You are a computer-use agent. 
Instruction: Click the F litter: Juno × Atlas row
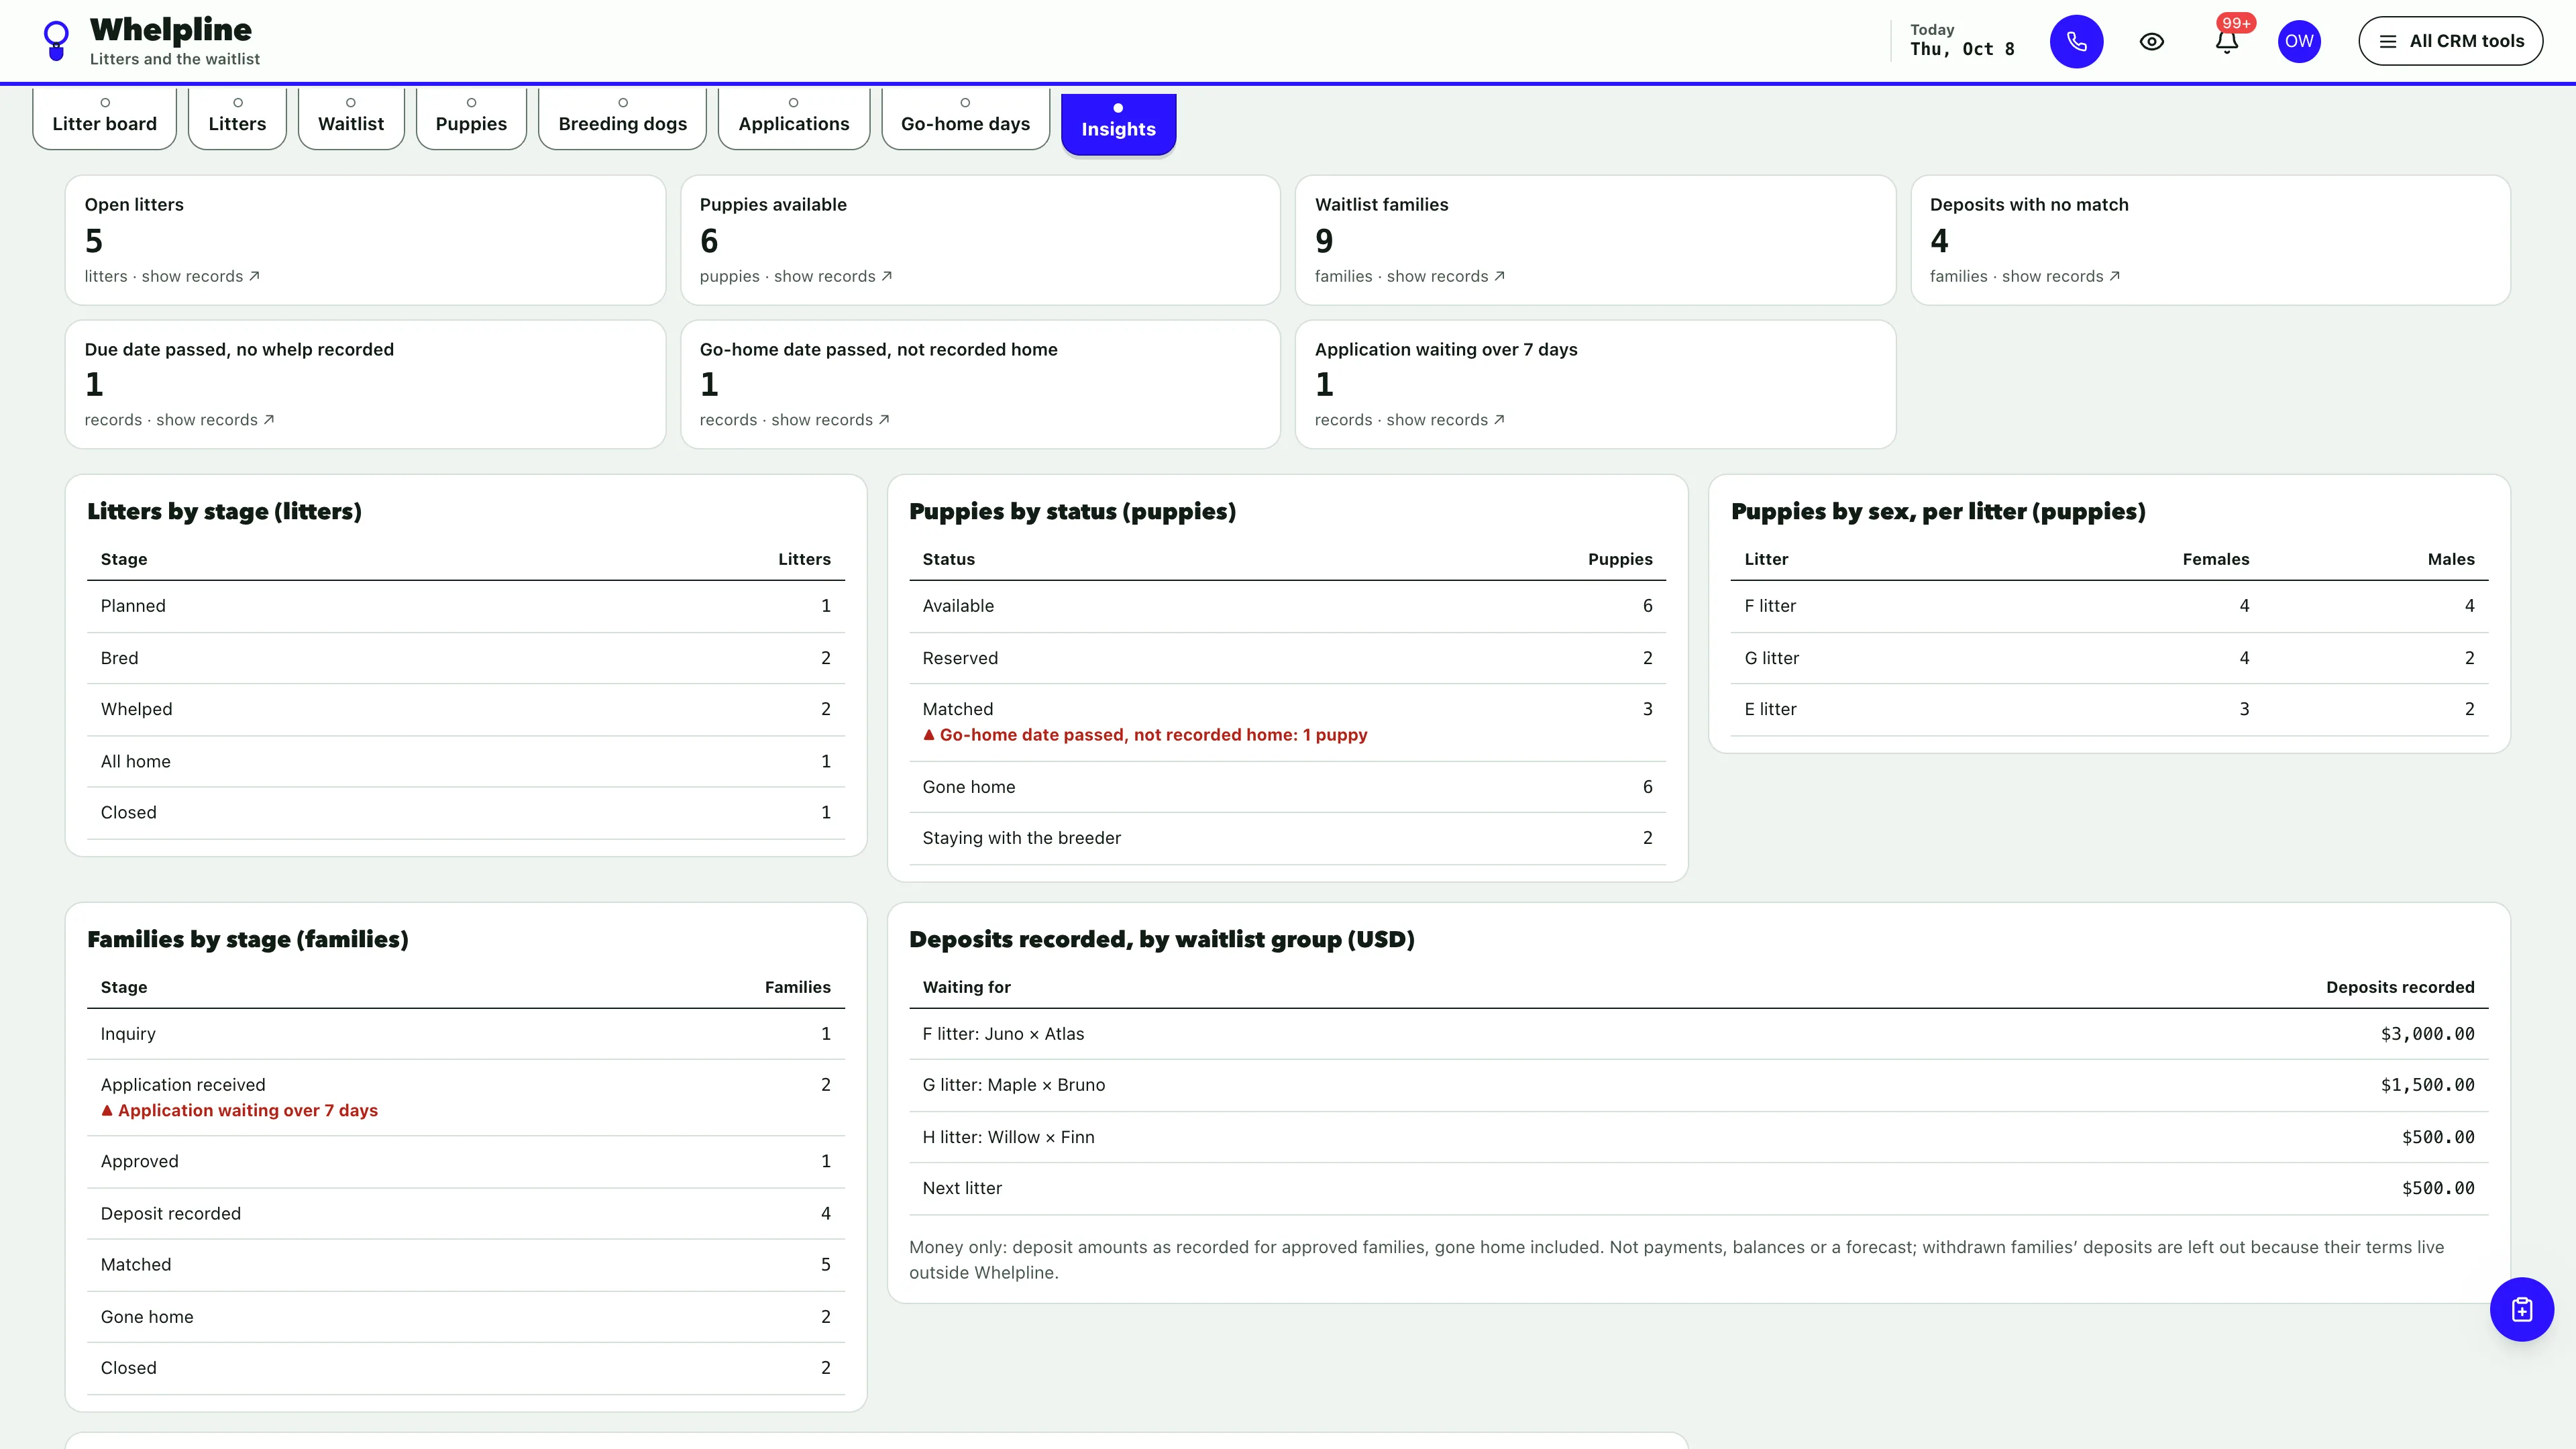1698,1034
